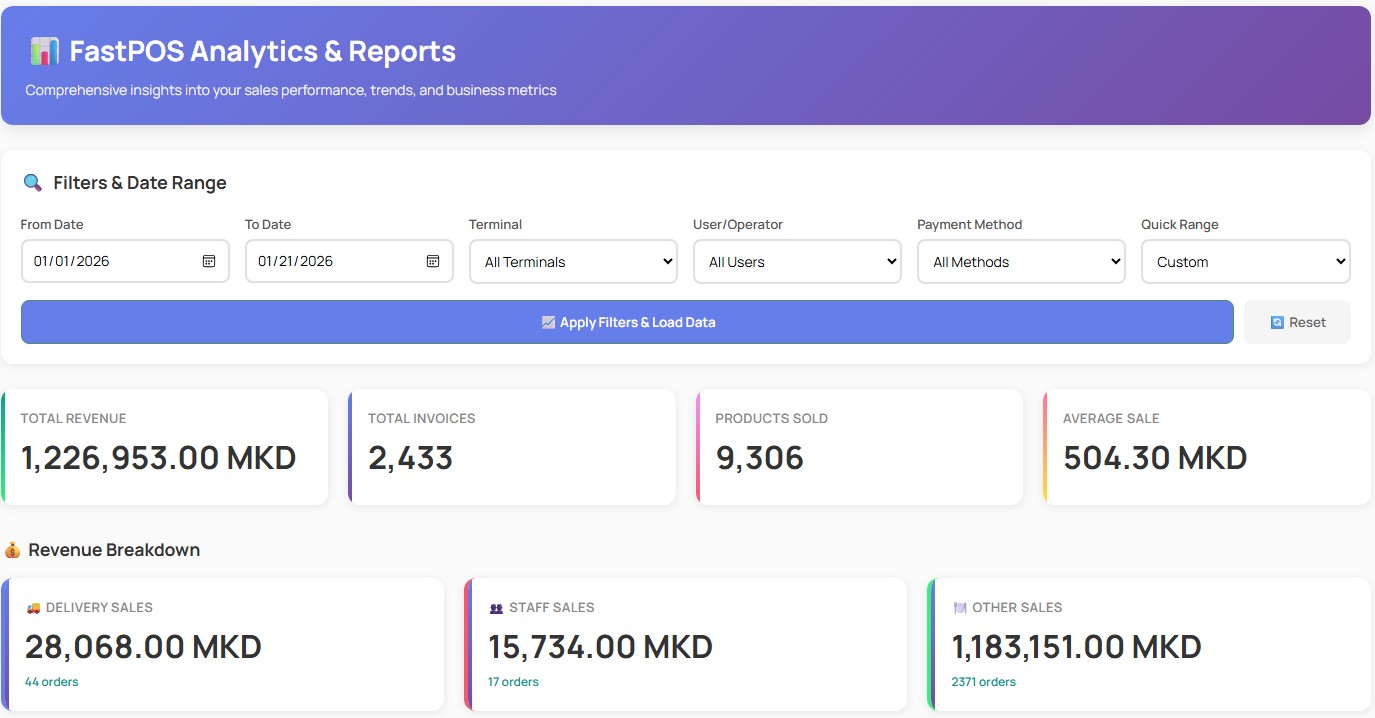Click the flags icon on the Other Sales card
Image resolution: width=1375 pixels, height=718 pixels.
[959, 607]
